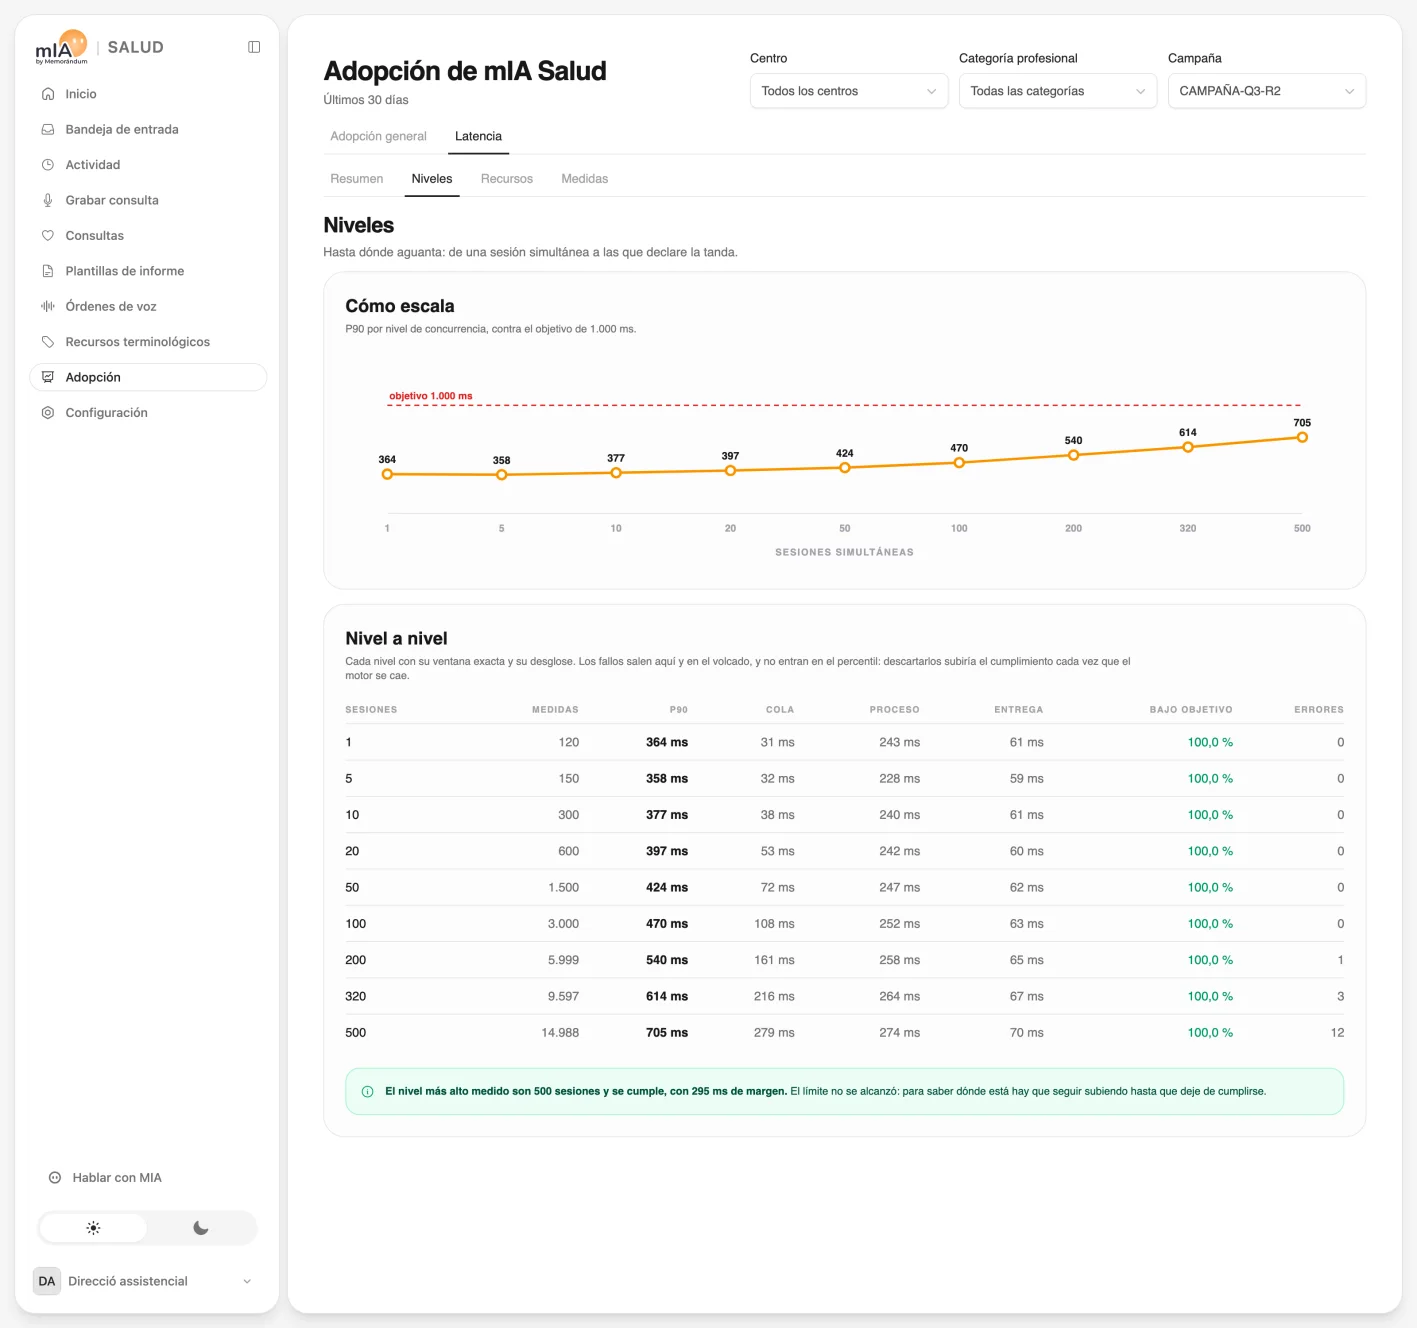This screenshot has width=1417, height=1328.
Task: Open the Medidas sub-tab
Action: tap(585, 179)
